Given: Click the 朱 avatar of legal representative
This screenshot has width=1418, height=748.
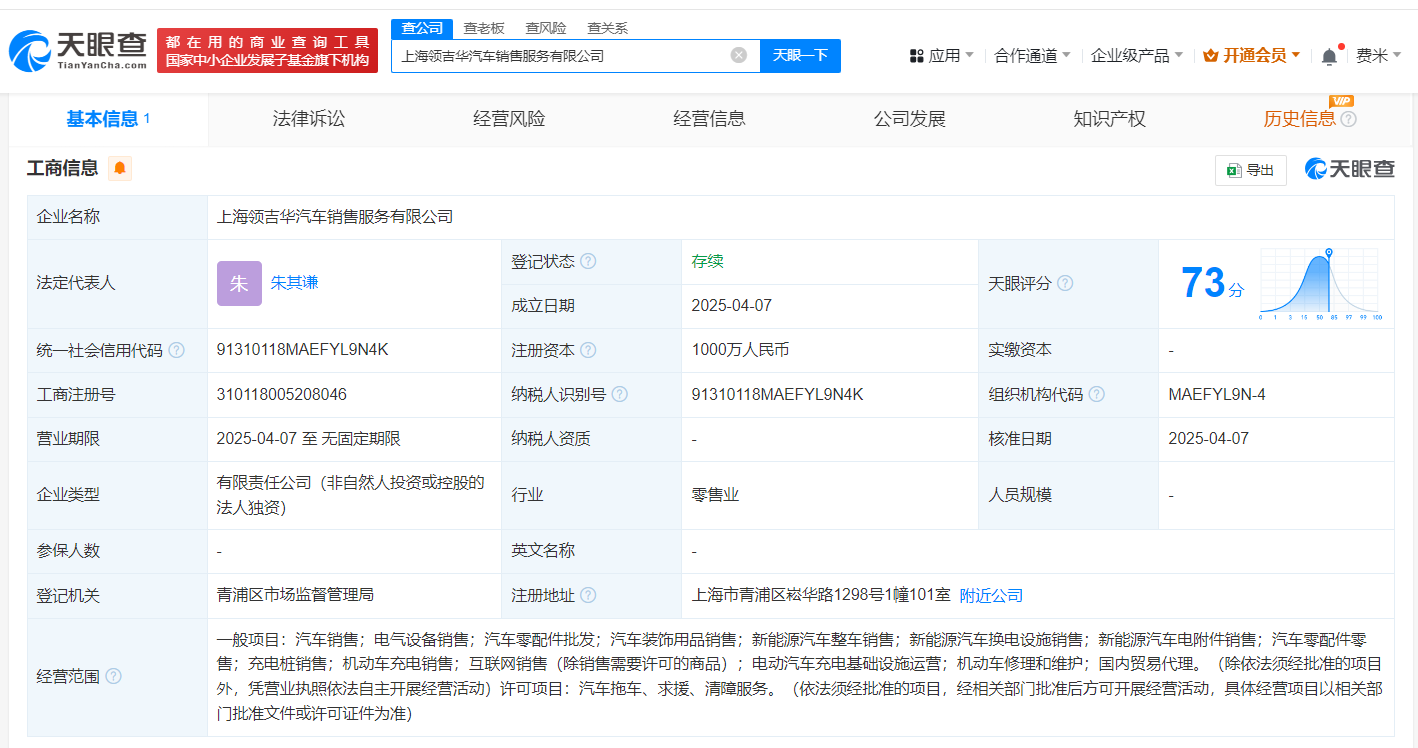Looking at the screenshot, I should [239, 283].
